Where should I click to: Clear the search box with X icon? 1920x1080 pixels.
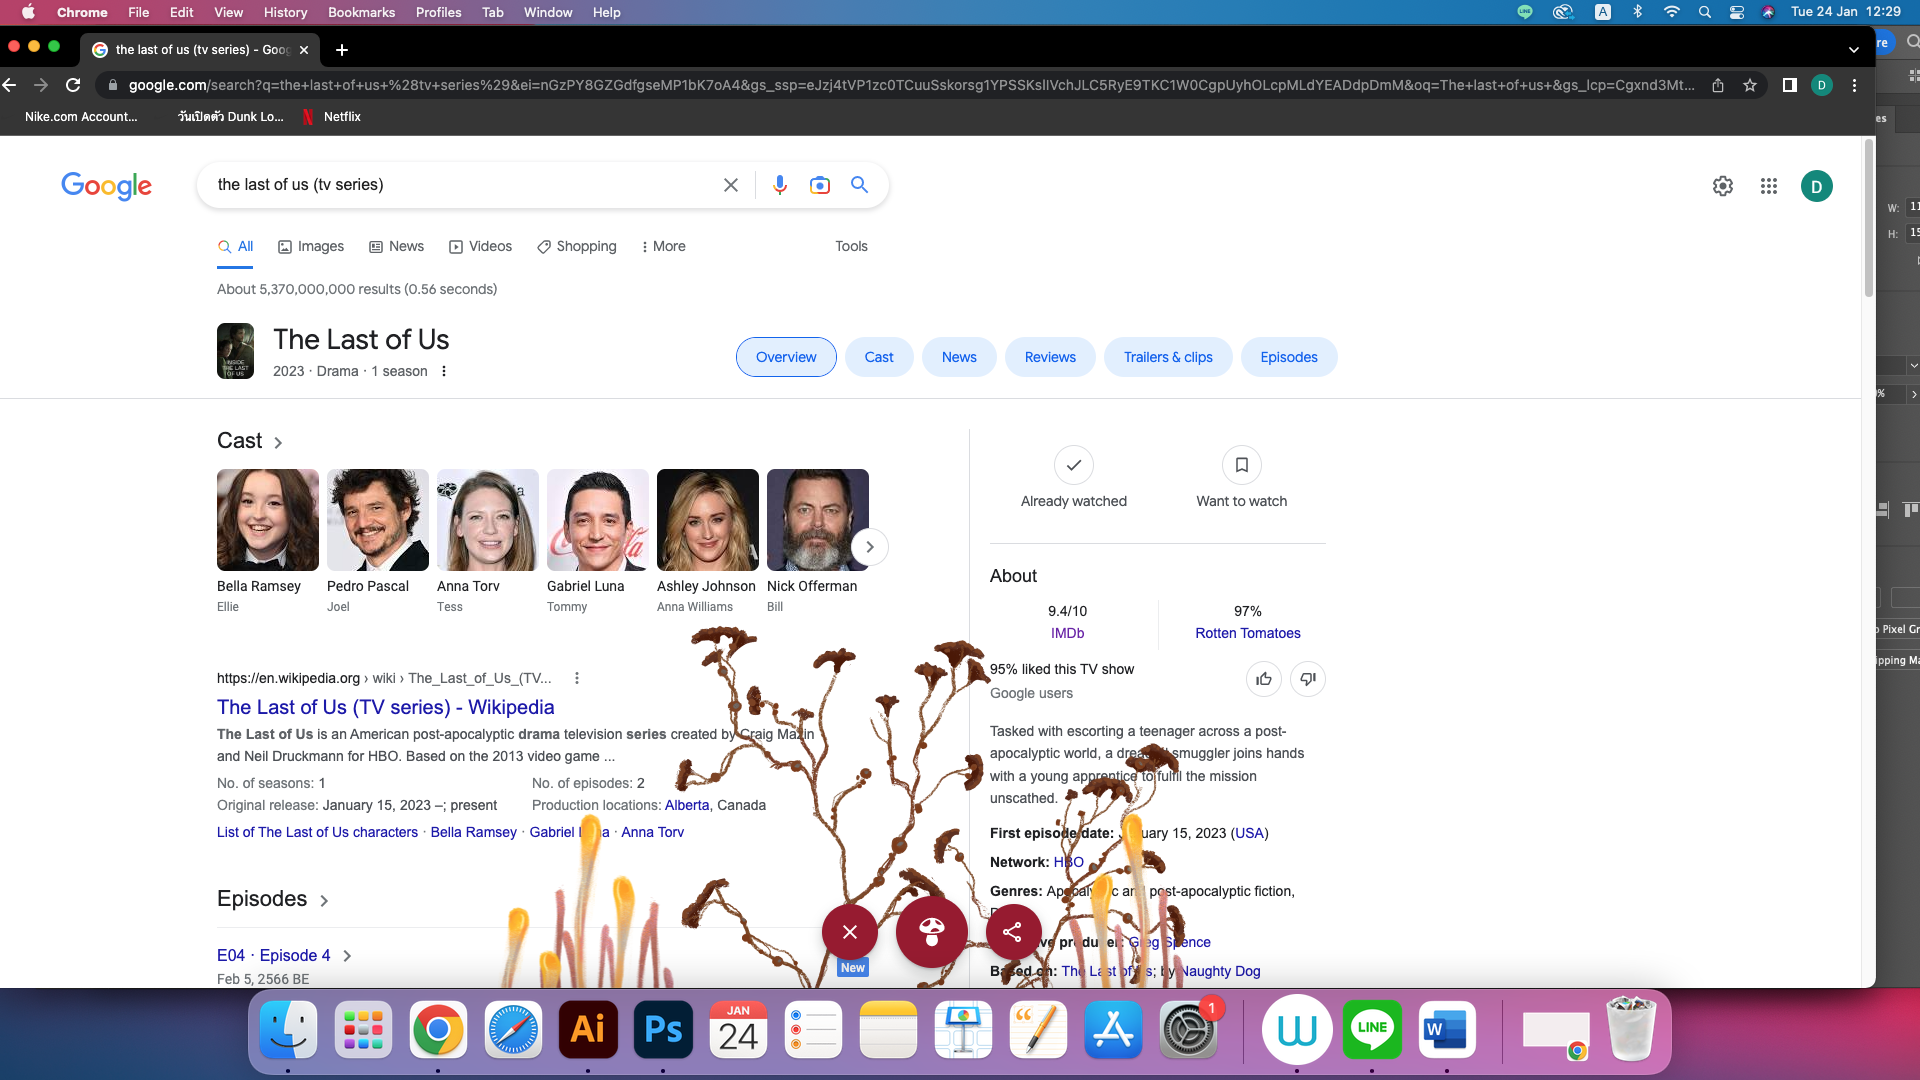coord(731,185)
